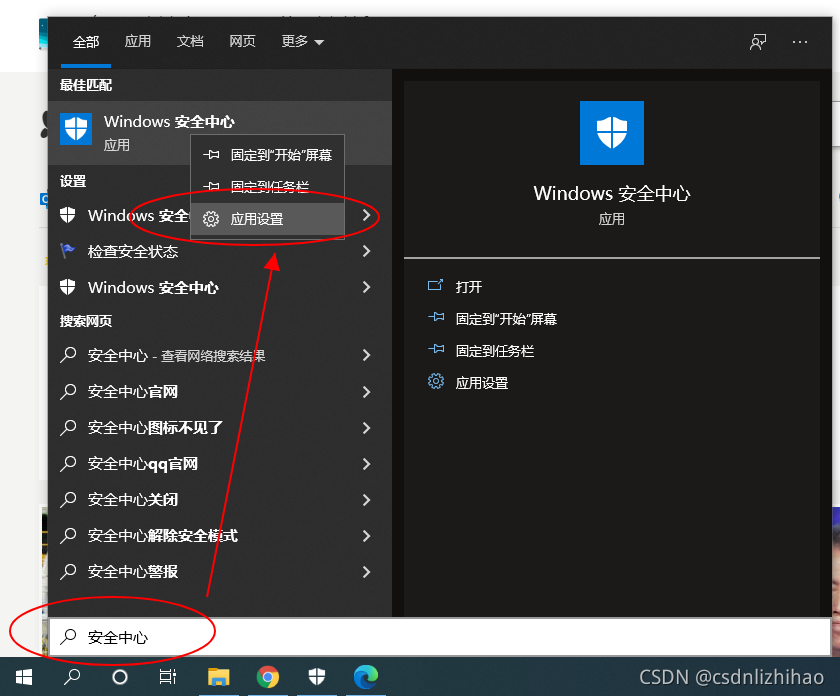Open the Windows 安全中心 best match result

pyautogui.click(x=220, y=132)
